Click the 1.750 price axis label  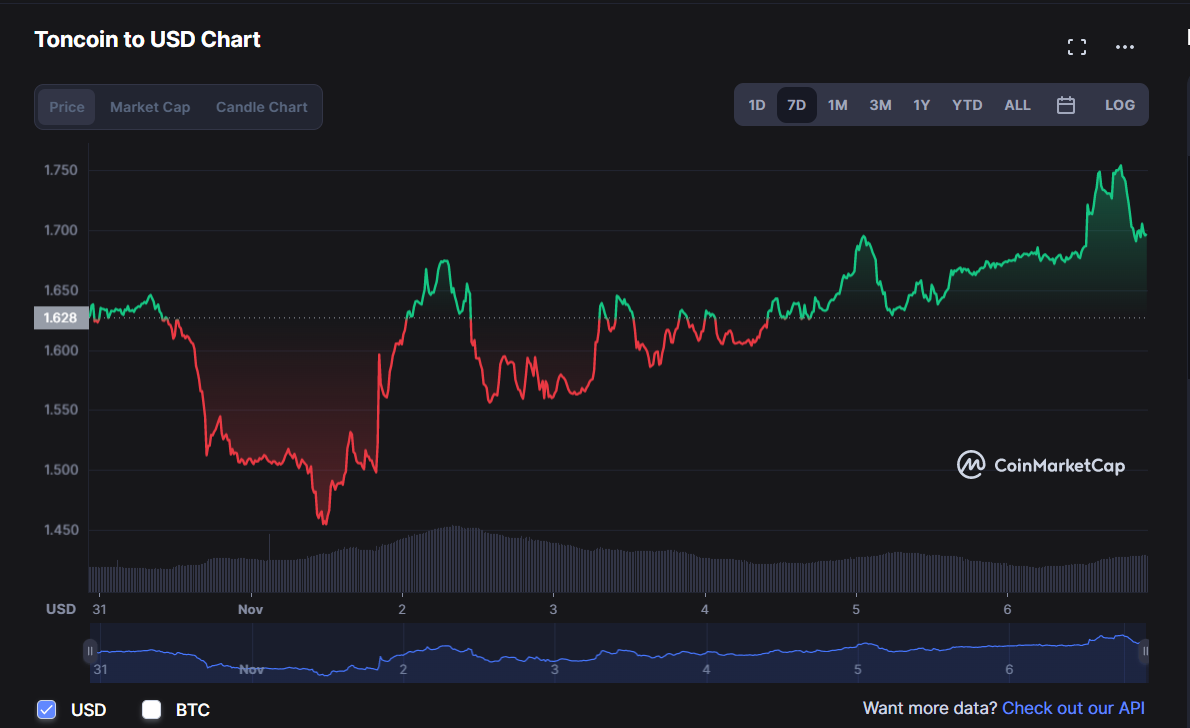[61, 170]
